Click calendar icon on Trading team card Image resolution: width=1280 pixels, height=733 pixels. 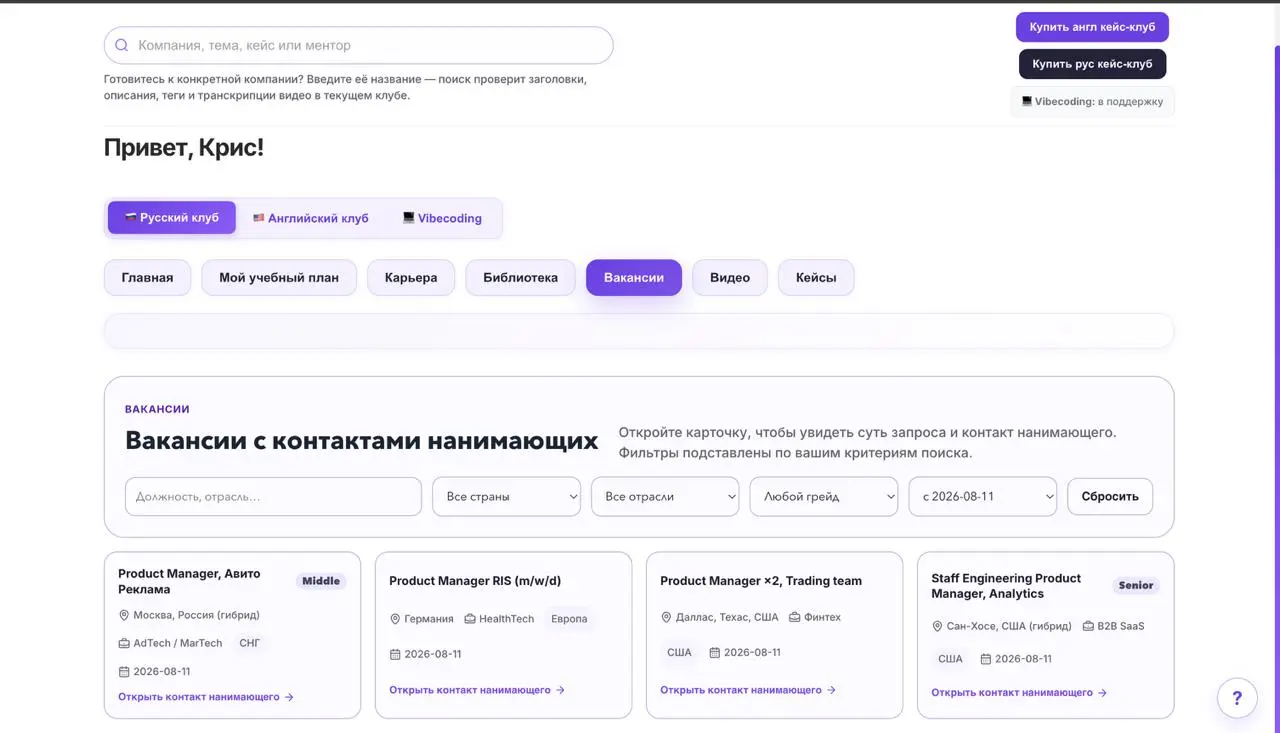(714, 652)
